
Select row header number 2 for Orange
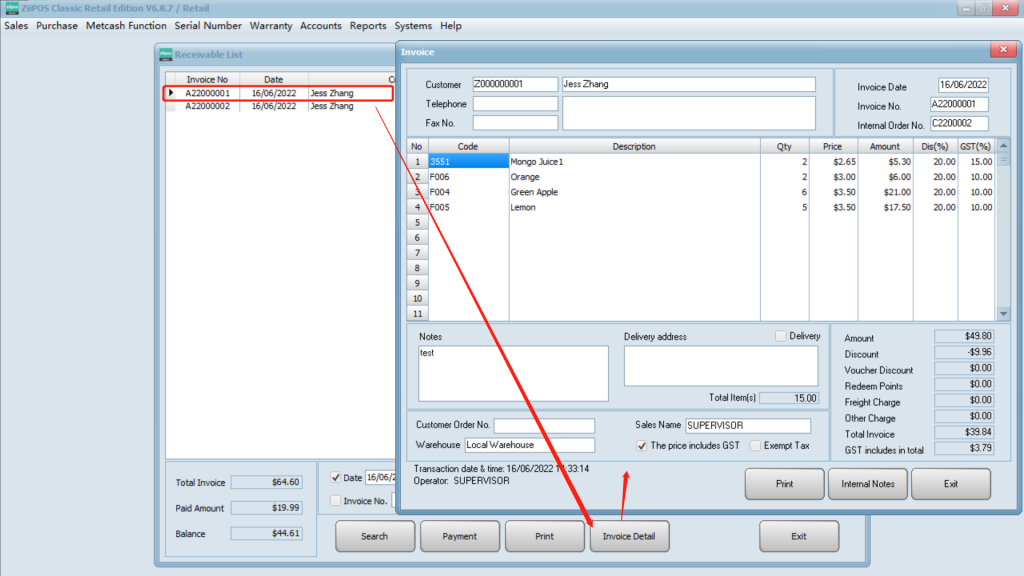click(417, 177)
